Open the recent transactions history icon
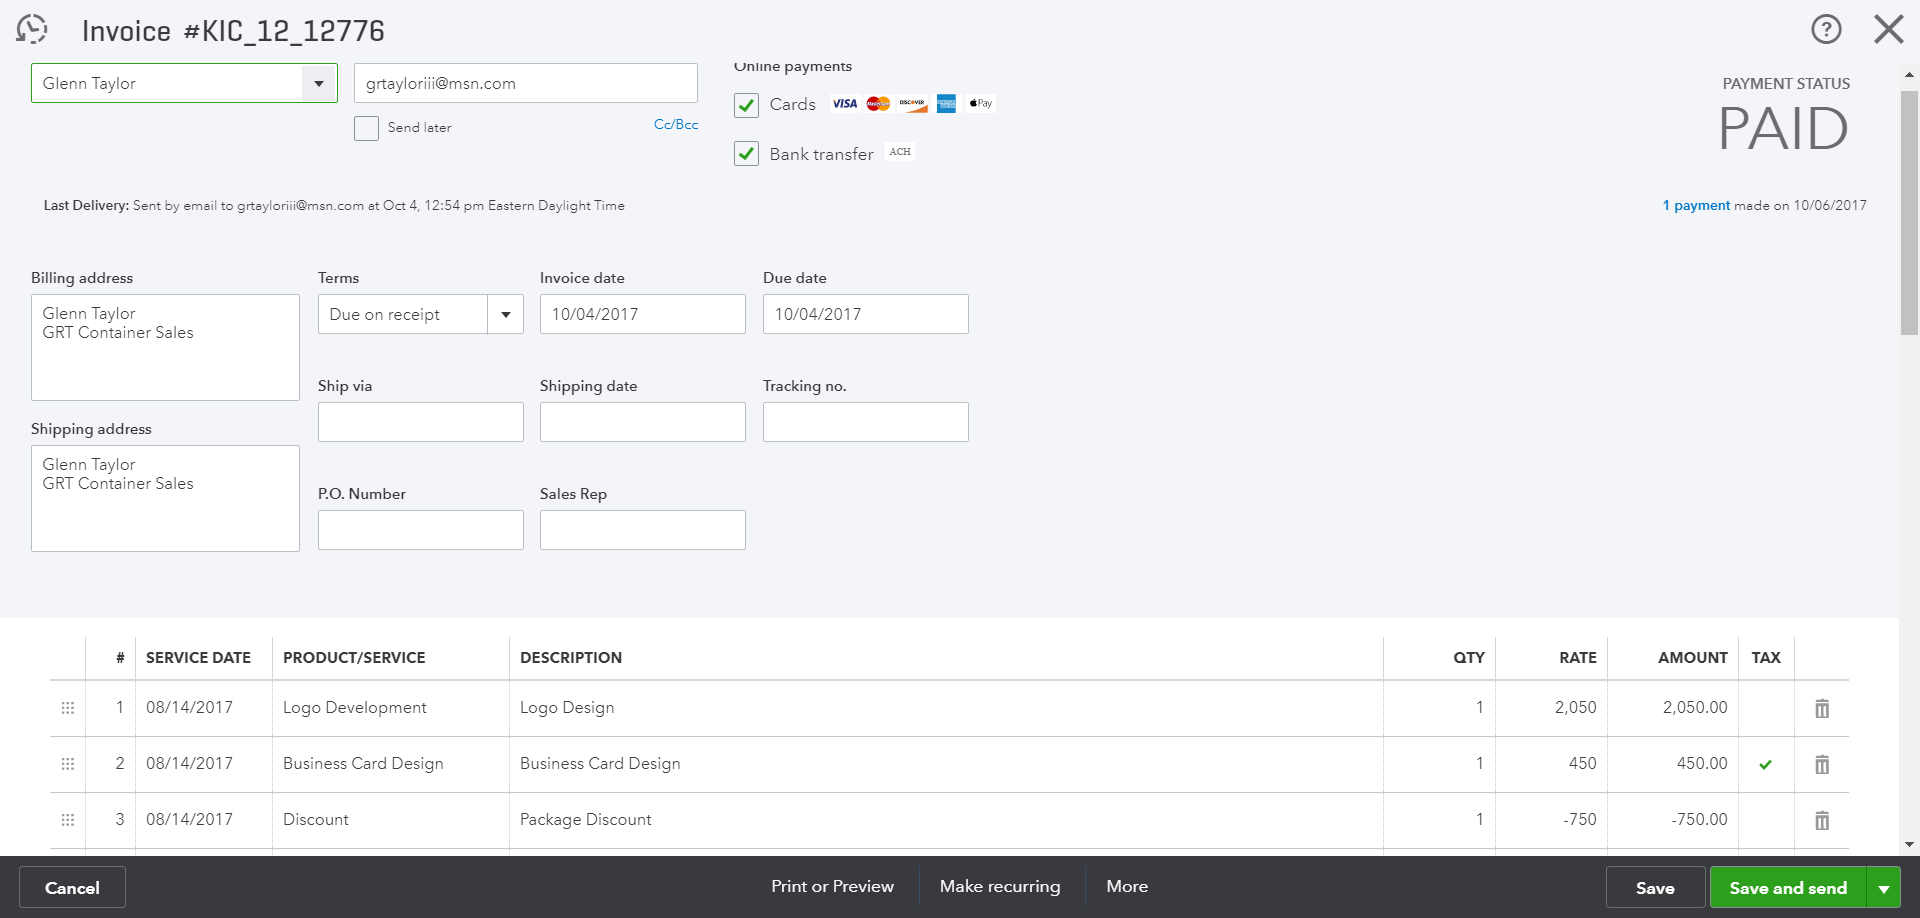Viewport: 1920px width, 918px height. (32, 30)
